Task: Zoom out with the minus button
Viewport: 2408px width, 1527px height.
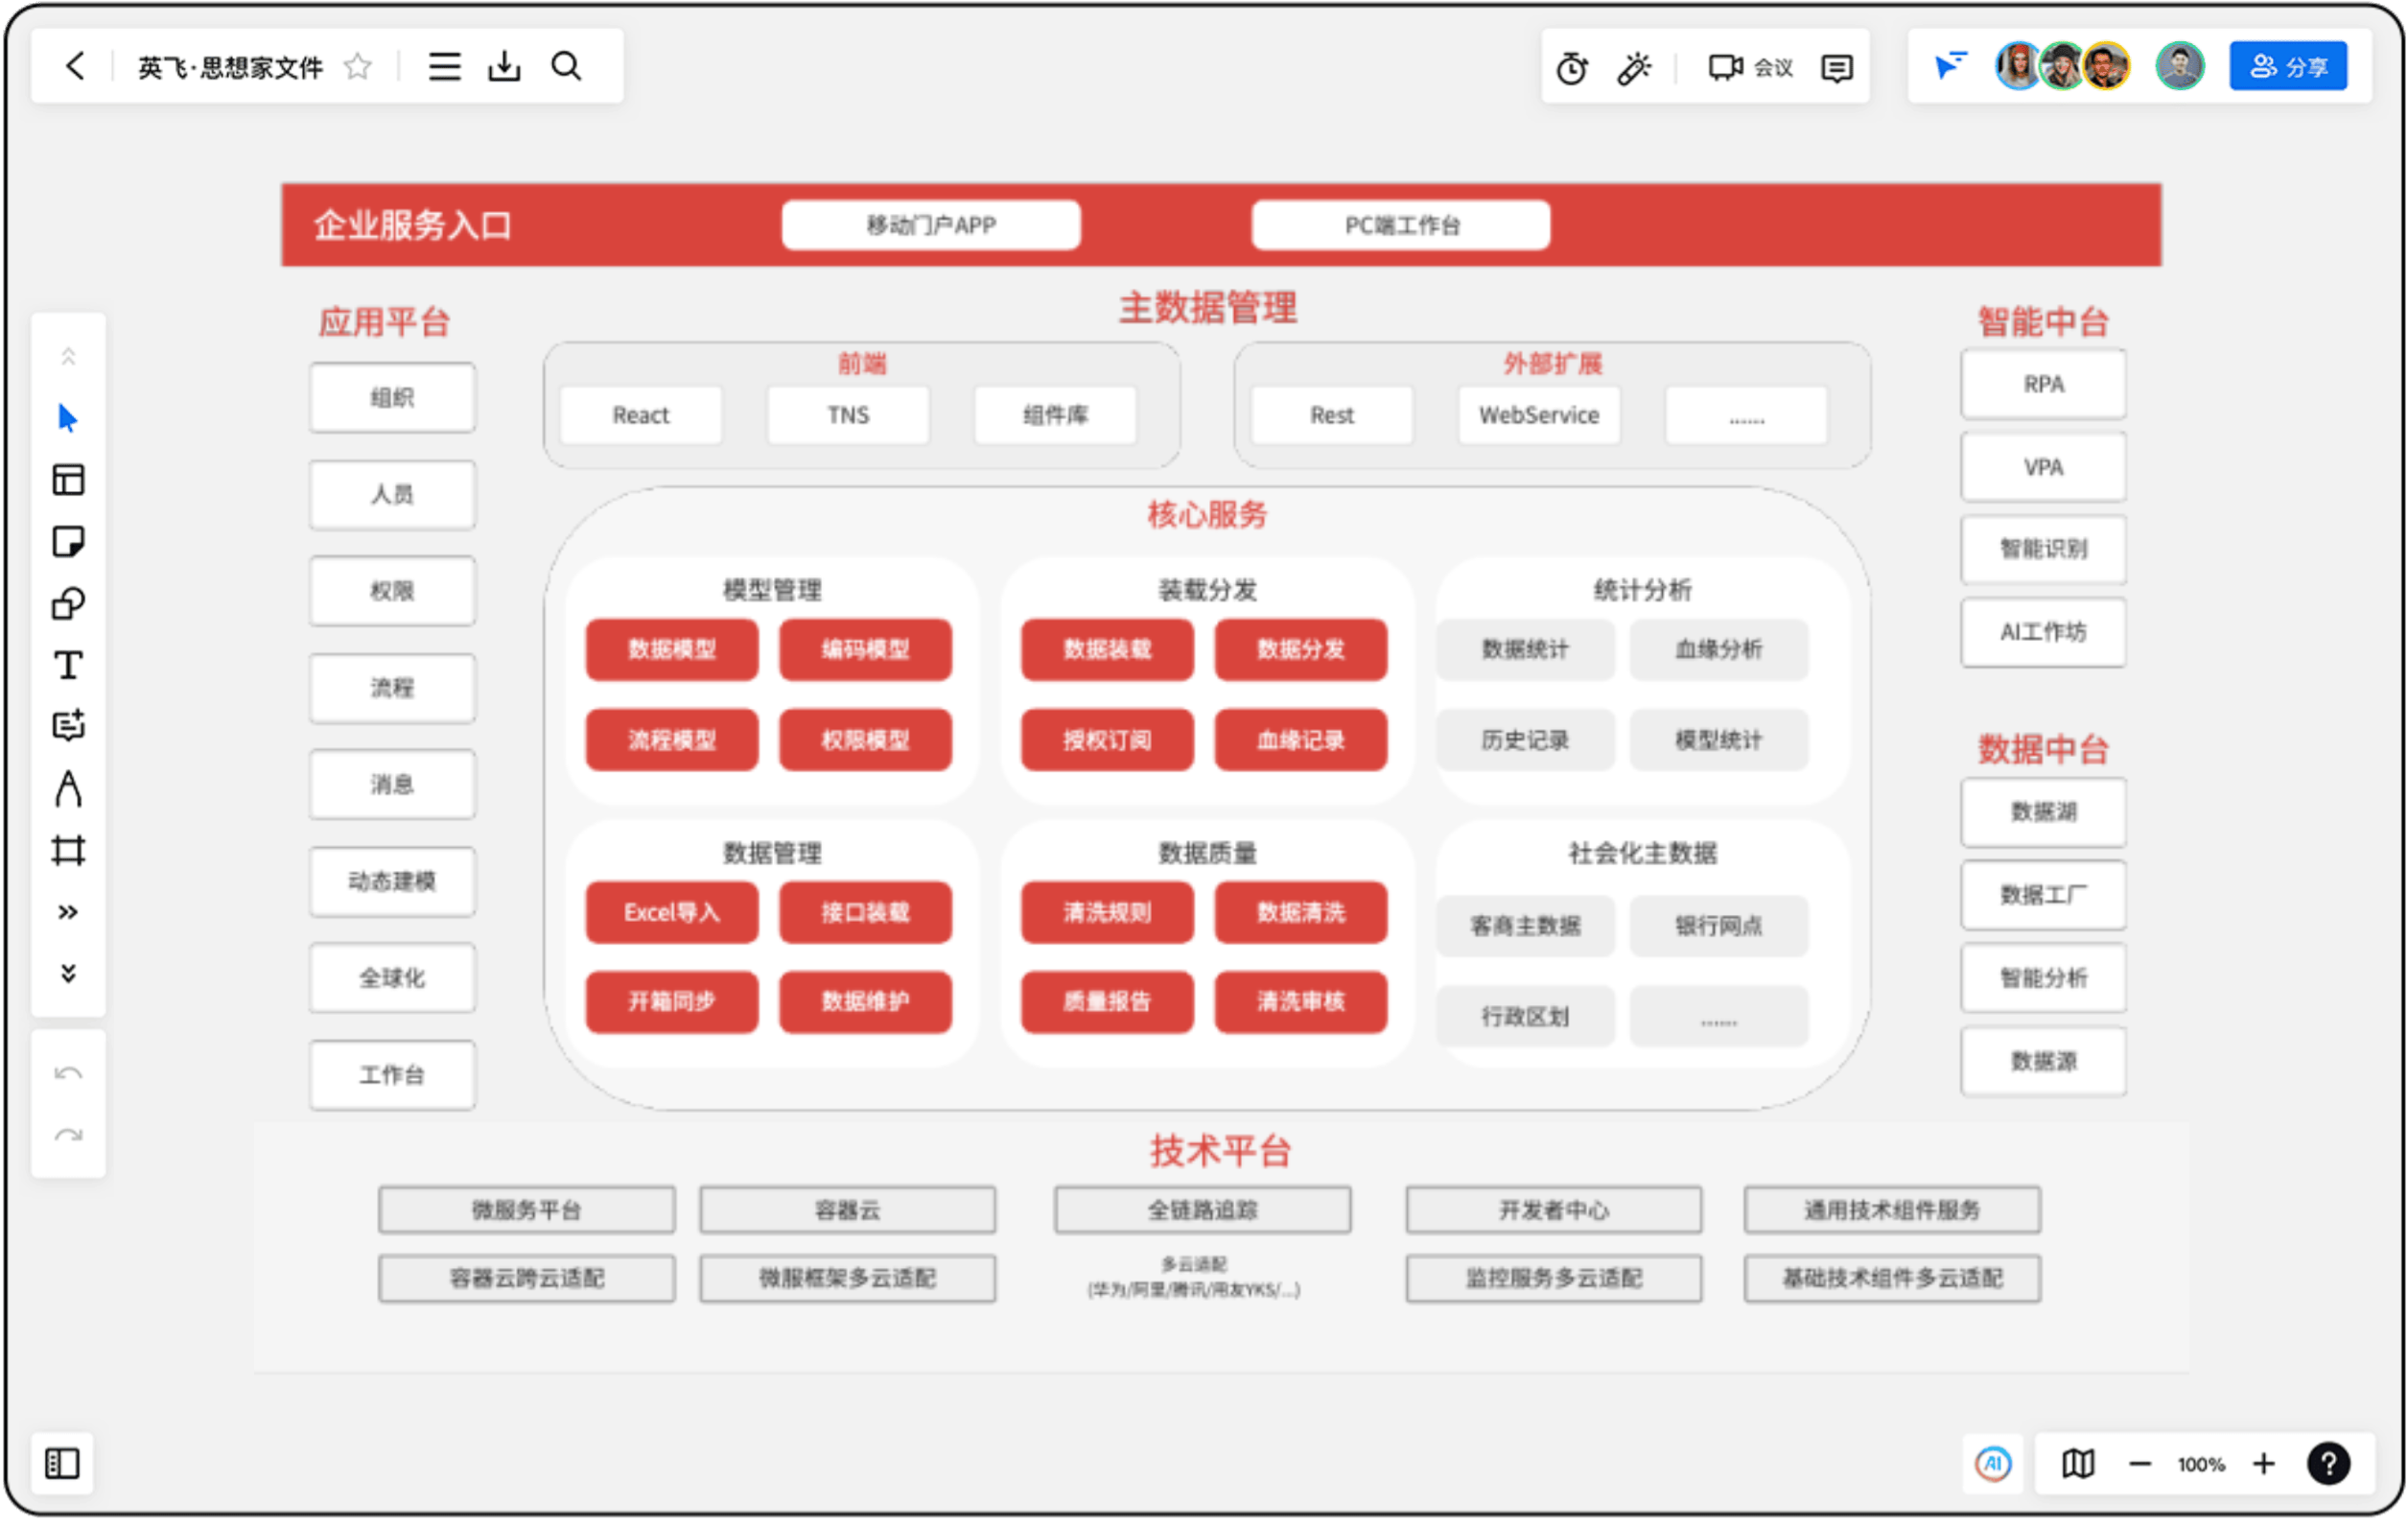Action: [x=2140, y=1464]
